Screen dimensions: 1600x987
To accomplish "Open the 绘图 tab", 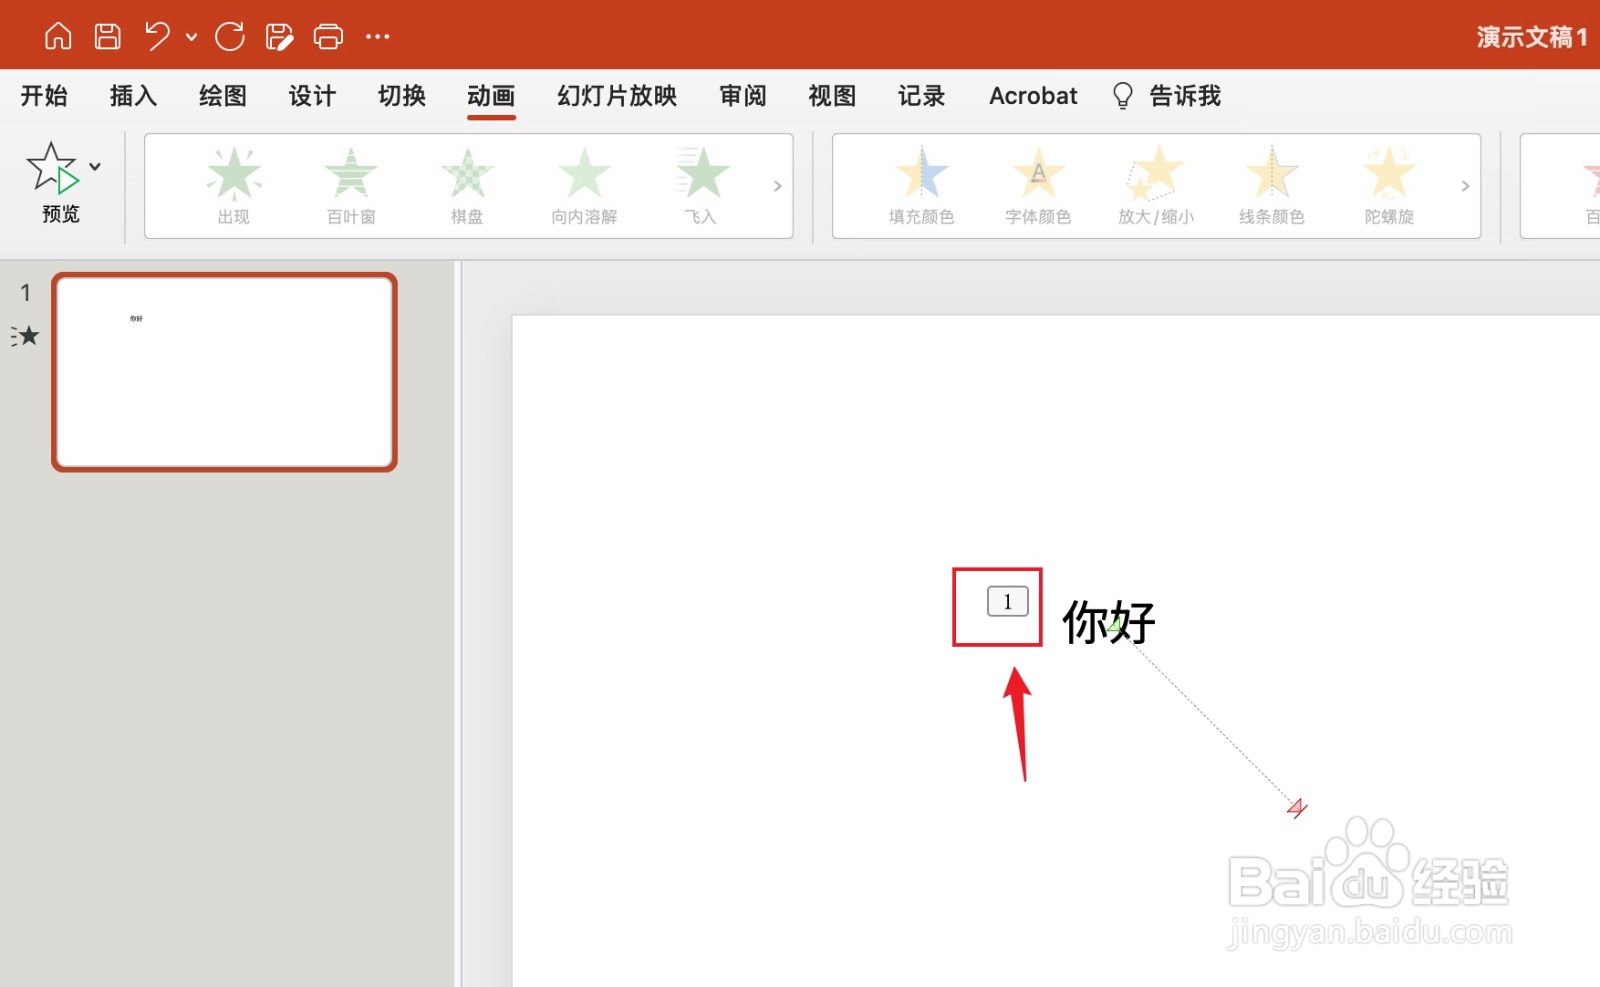I will [x=222, y=96].
